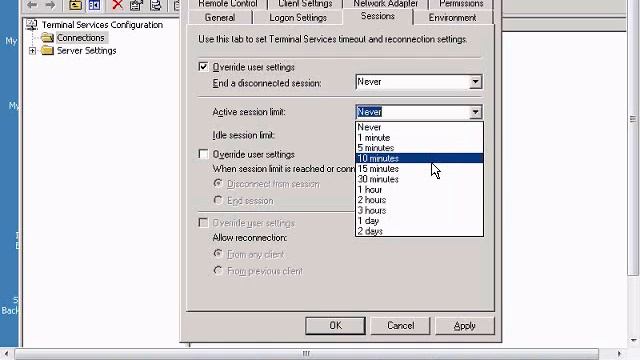640x360 pixels.
Task: Choose 1 hour from the list
Action: pyautogui.click(x=419, y=189)
